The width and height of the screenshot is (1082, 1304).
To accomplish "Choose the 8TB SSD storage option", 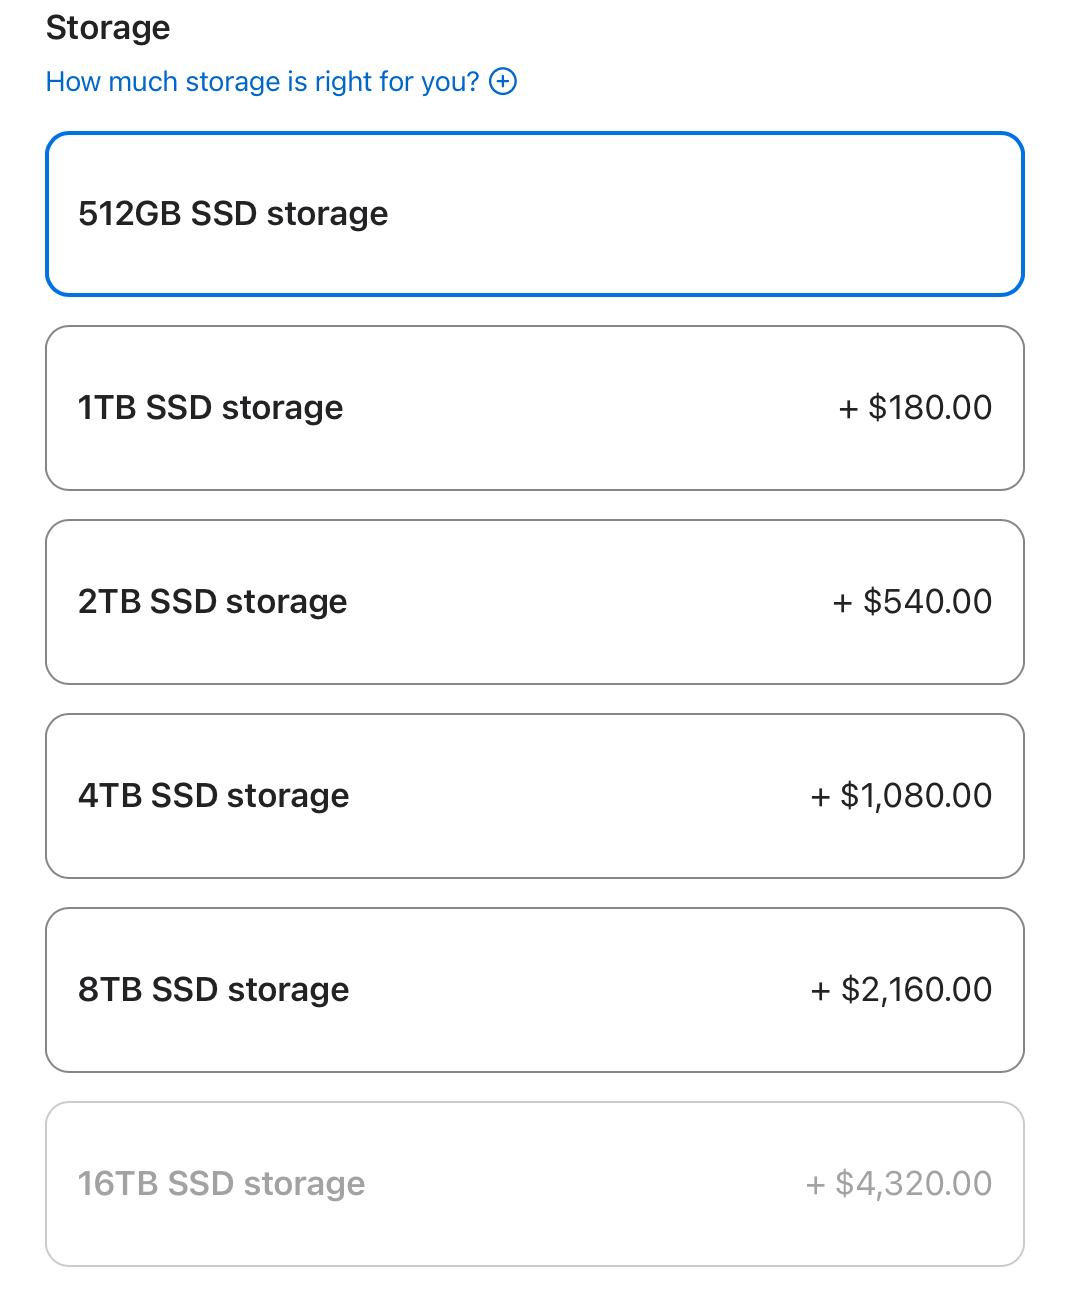I will (535, 990).
